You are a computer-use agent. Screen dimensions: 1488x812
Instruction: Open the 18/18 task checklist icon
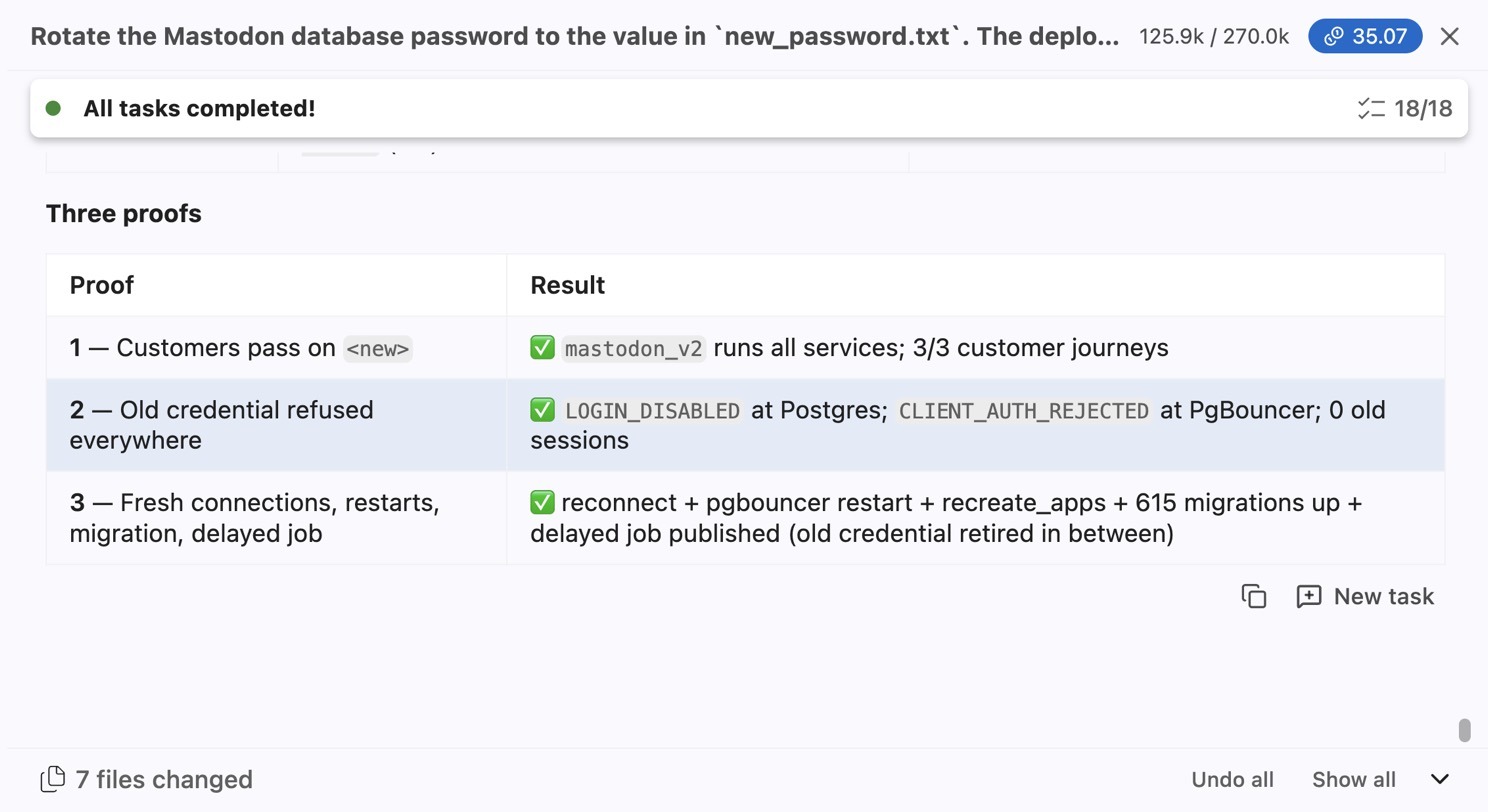coord(1371,108)
